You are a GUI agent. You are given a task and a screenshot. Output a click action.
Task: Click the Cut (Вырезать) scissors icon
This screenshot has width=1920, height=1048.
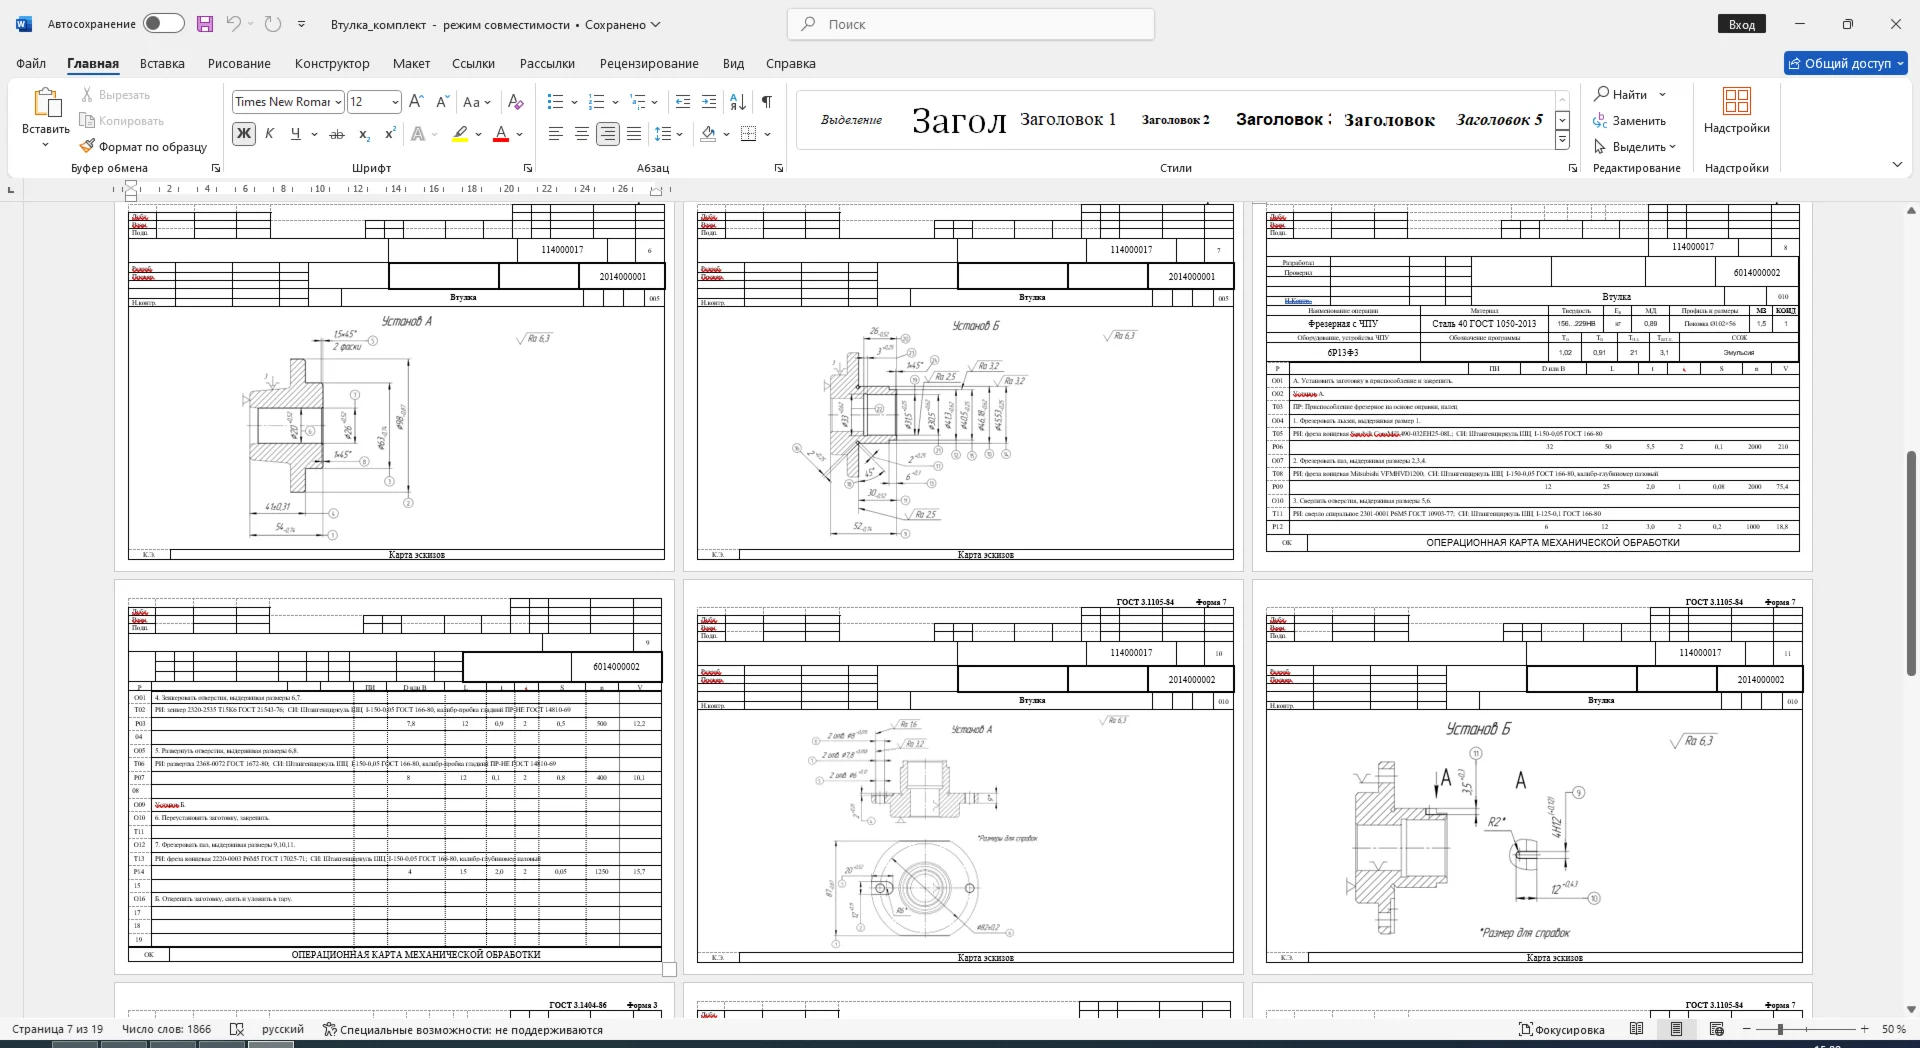pos(87,95)
